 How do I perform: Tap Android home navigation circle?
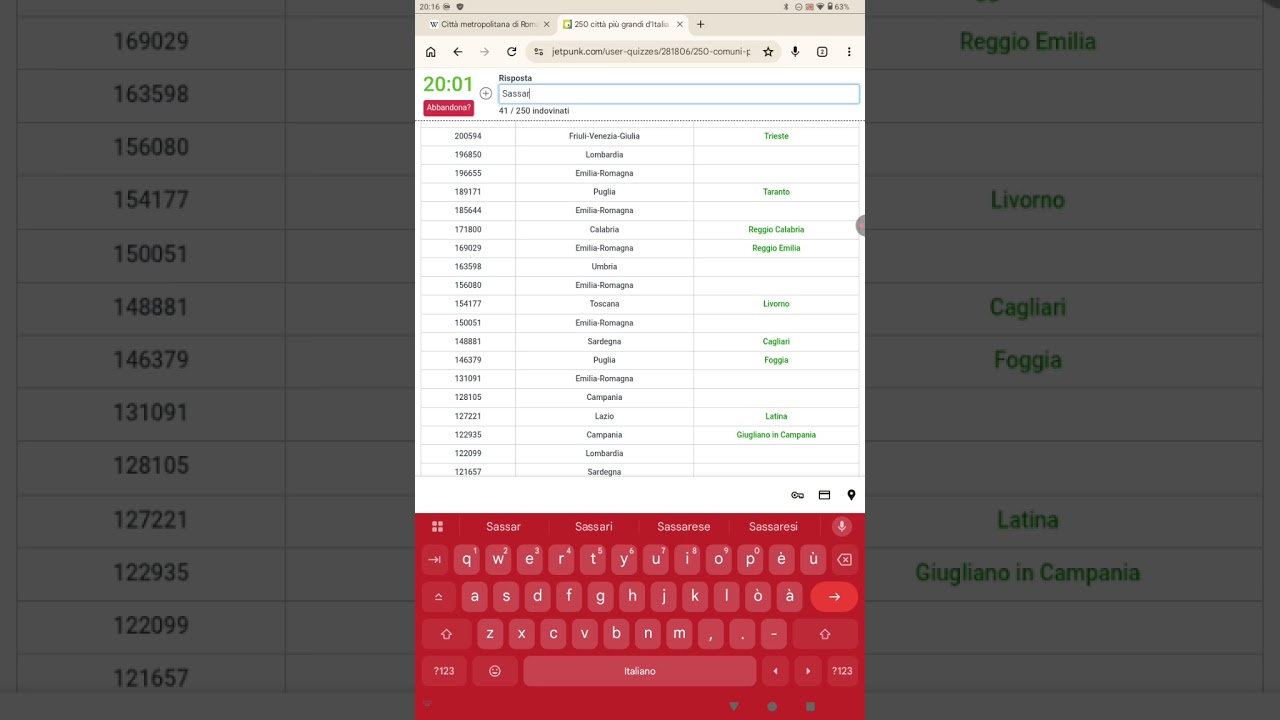click(772, 706)
